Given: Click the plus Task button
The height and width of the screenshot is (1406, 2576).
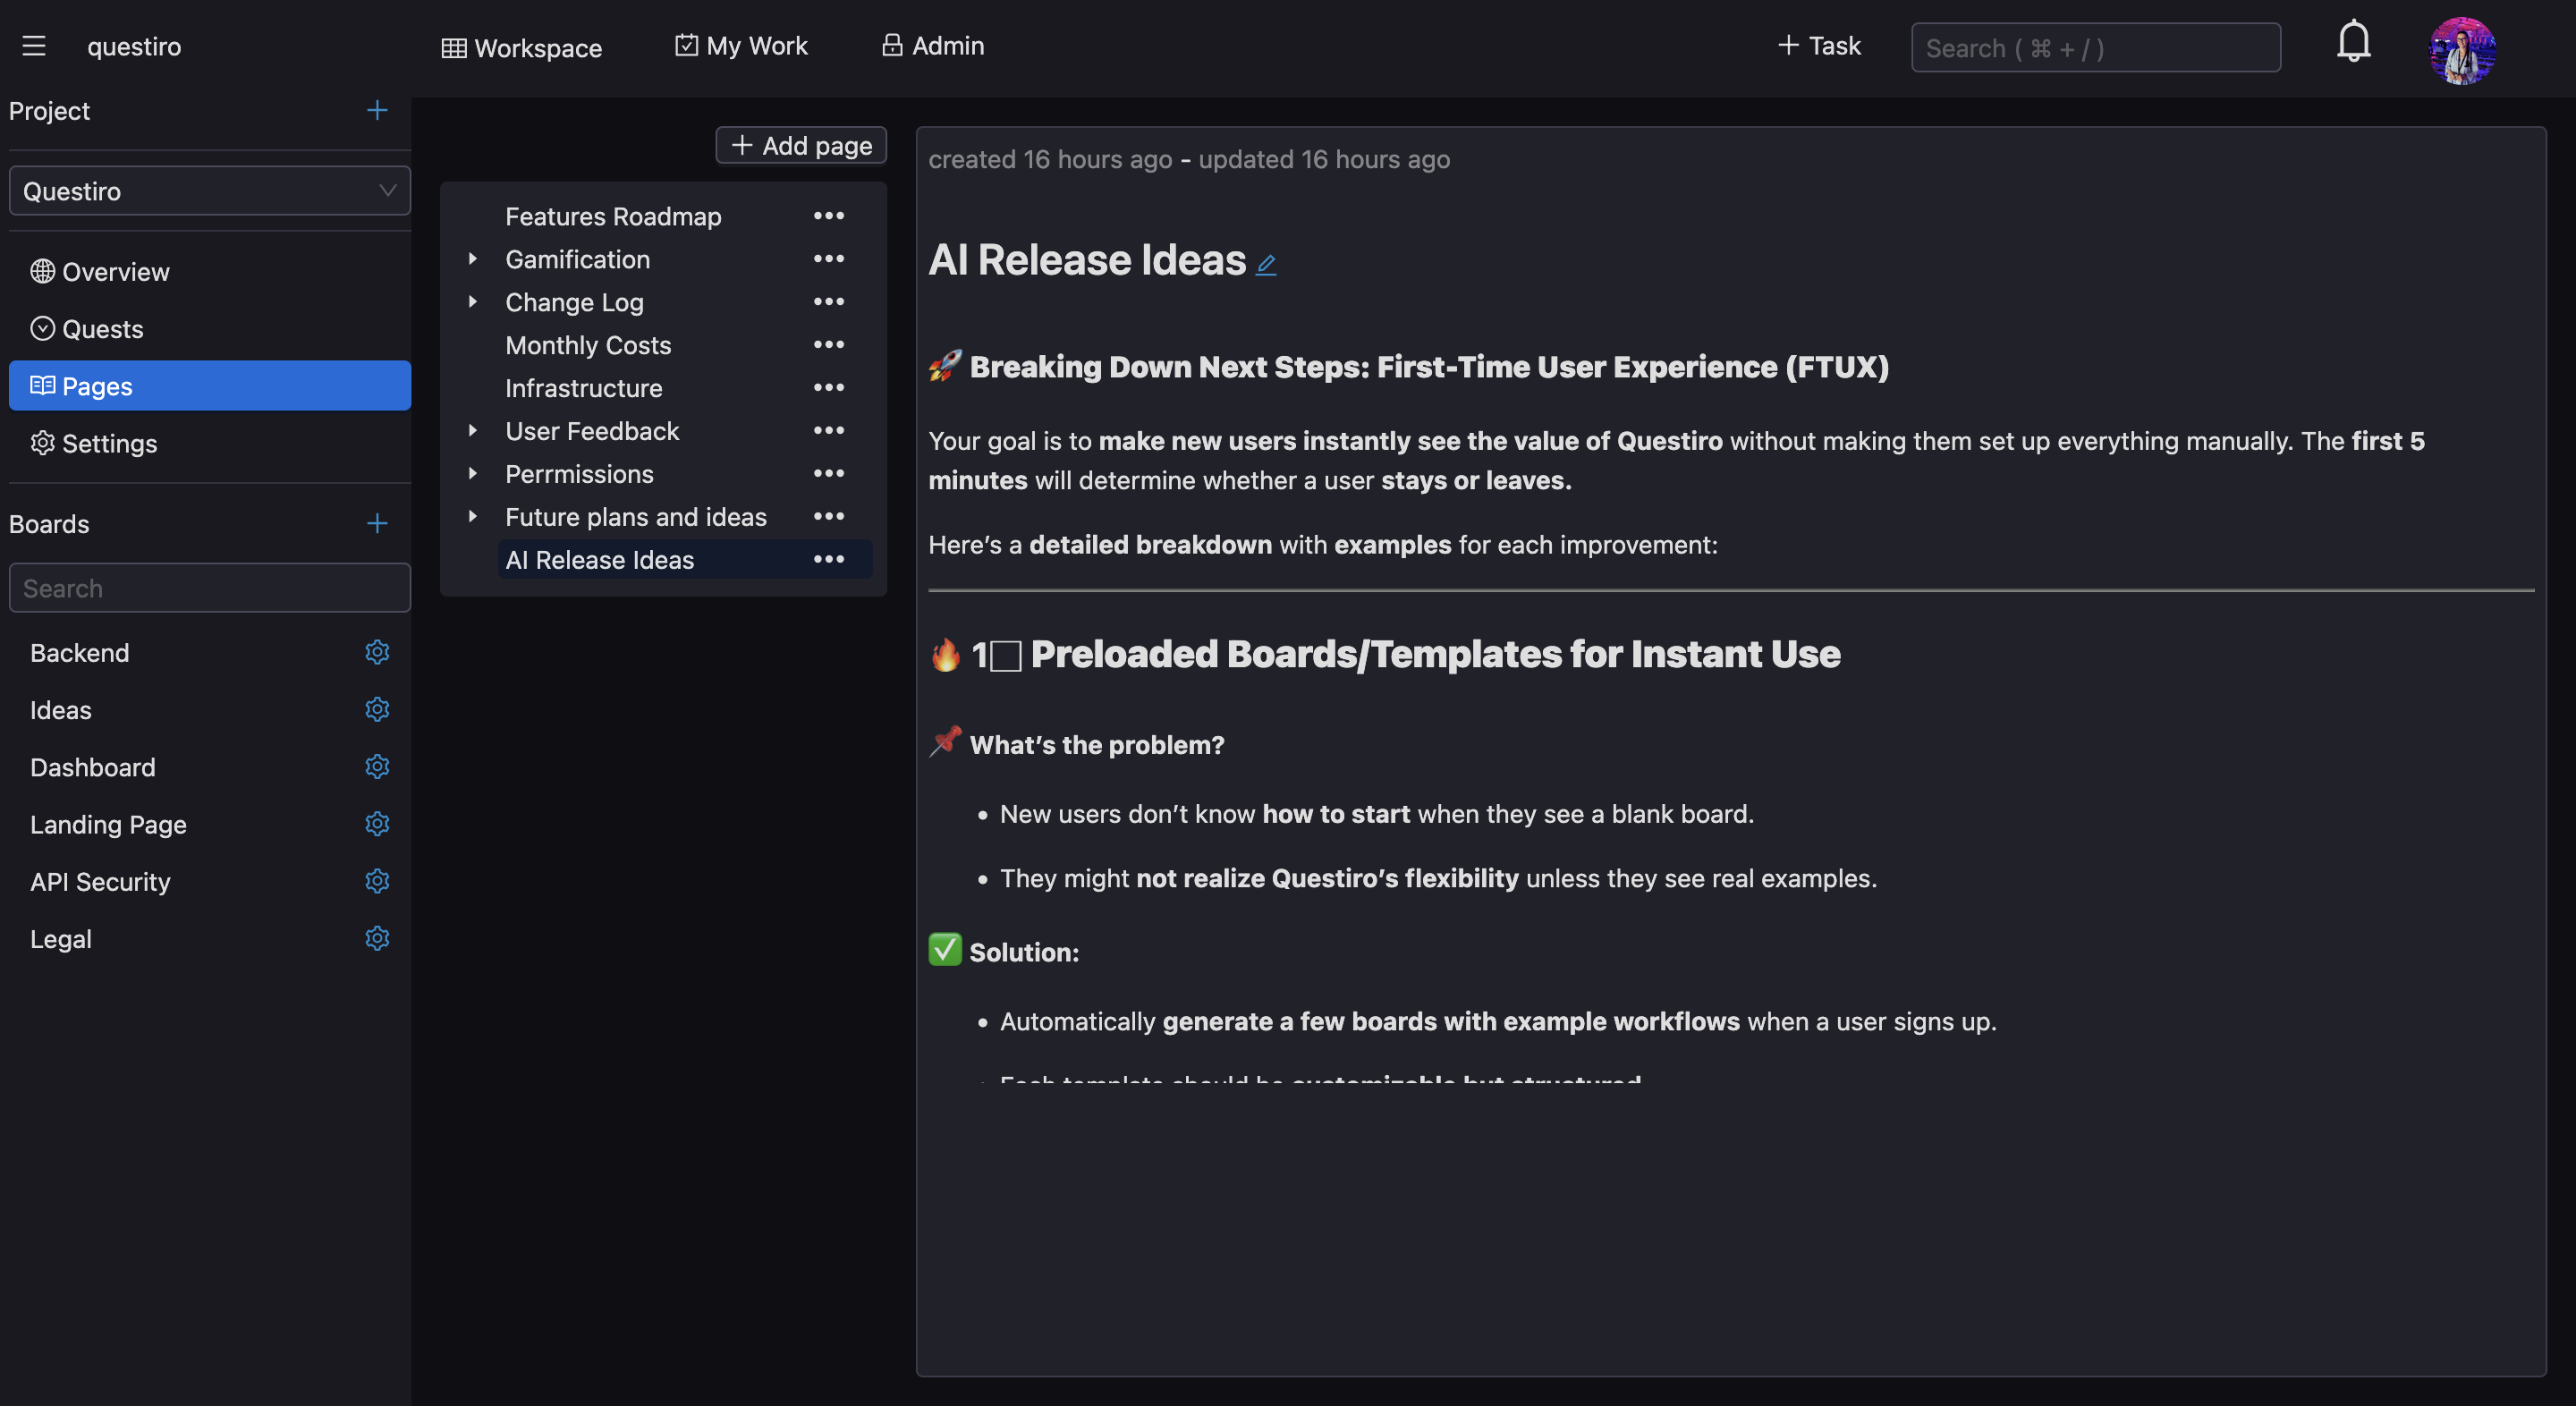Looking at the screenshot, I should point(1818,46).
